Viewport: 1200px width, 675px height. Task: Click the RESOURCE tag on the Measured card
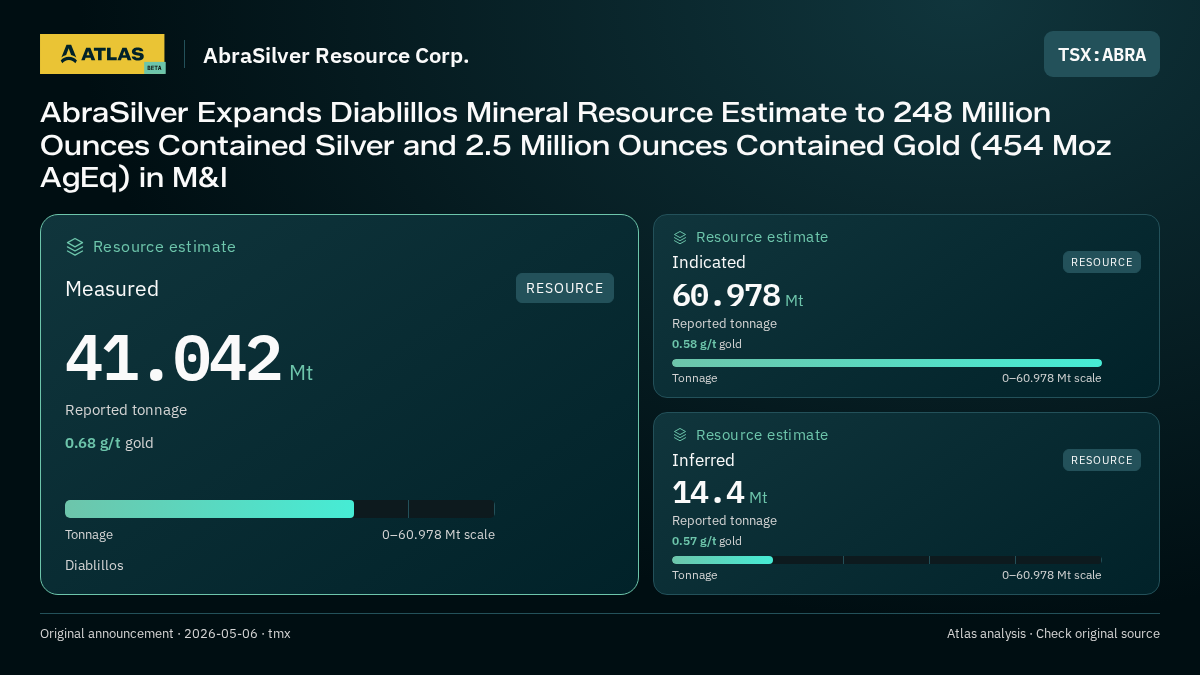tap(565, 288)
